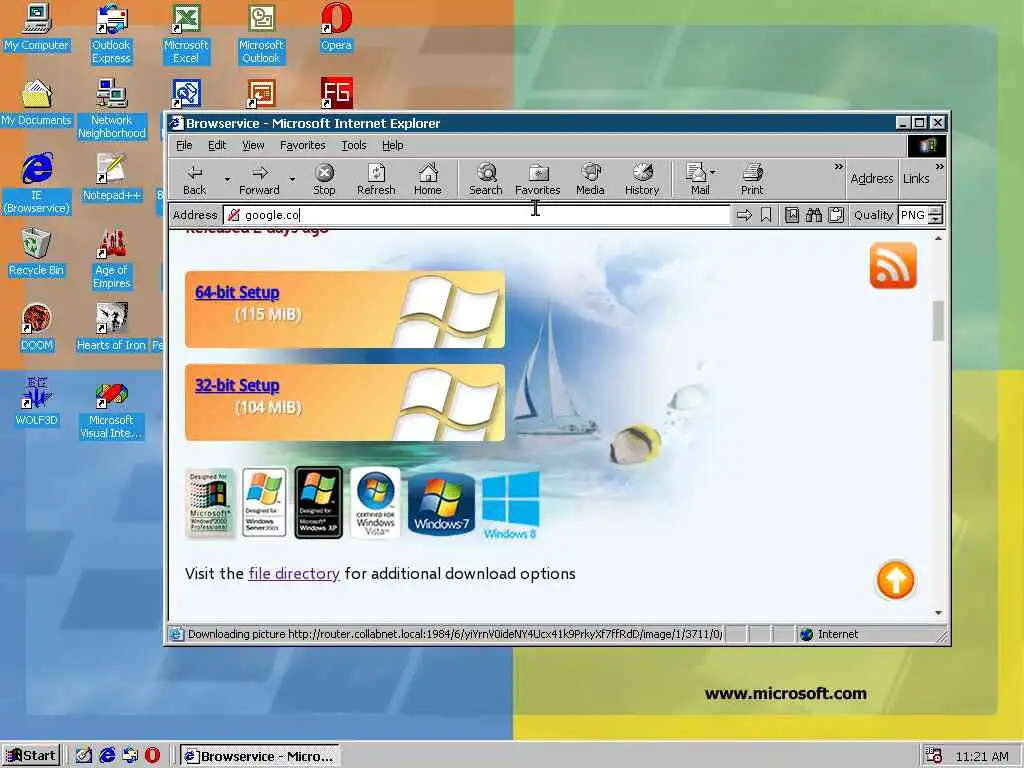Screen dimensions: 1024x768
Task: Refresh the current page
Action: click(376, 180)
